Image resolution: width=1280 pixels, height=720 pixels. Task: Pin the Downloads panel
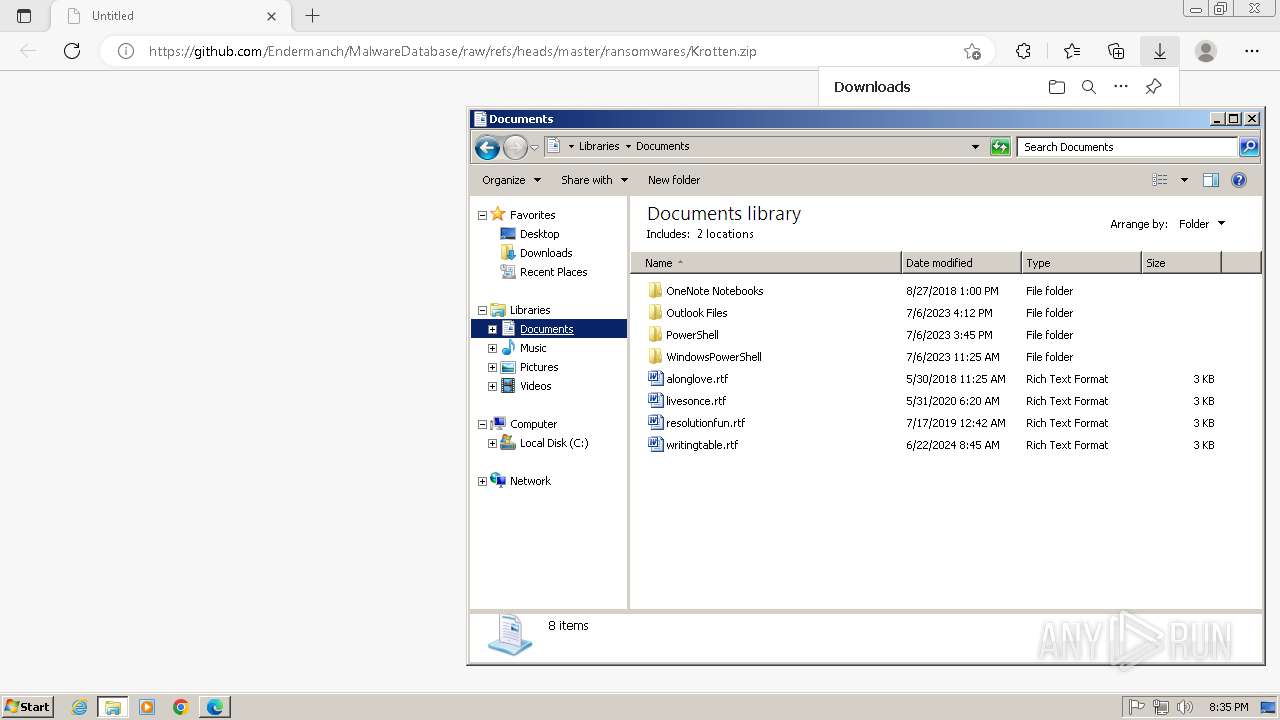click(x=1153, y=87)
